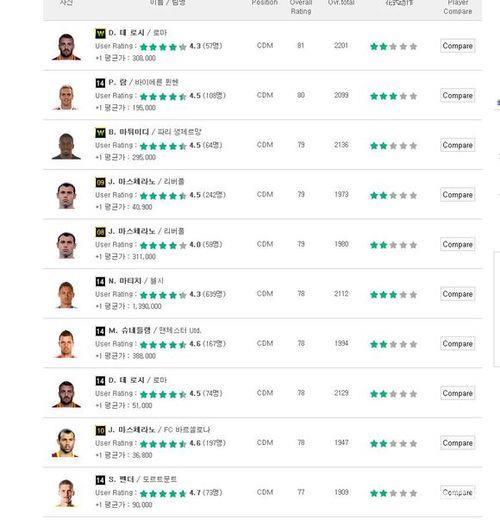Sort by the Overall Rating column header
Viewport: 500px width, 520px height.
click(301, 7)
